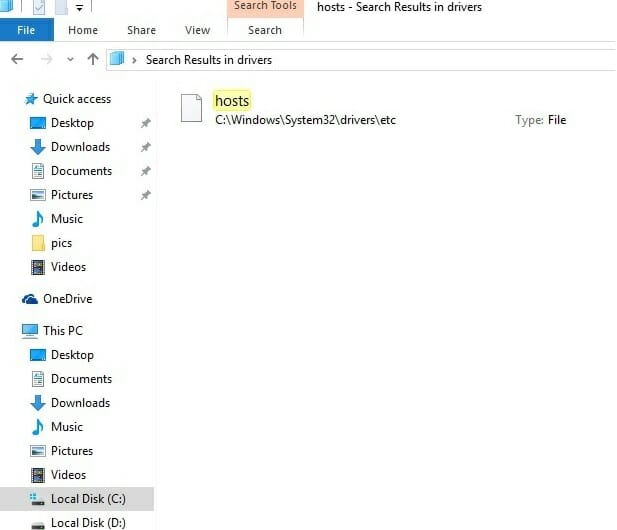The image size is (617, 530).
Task: Click the Local Disk (D:) drive icon
Action: 38,525
